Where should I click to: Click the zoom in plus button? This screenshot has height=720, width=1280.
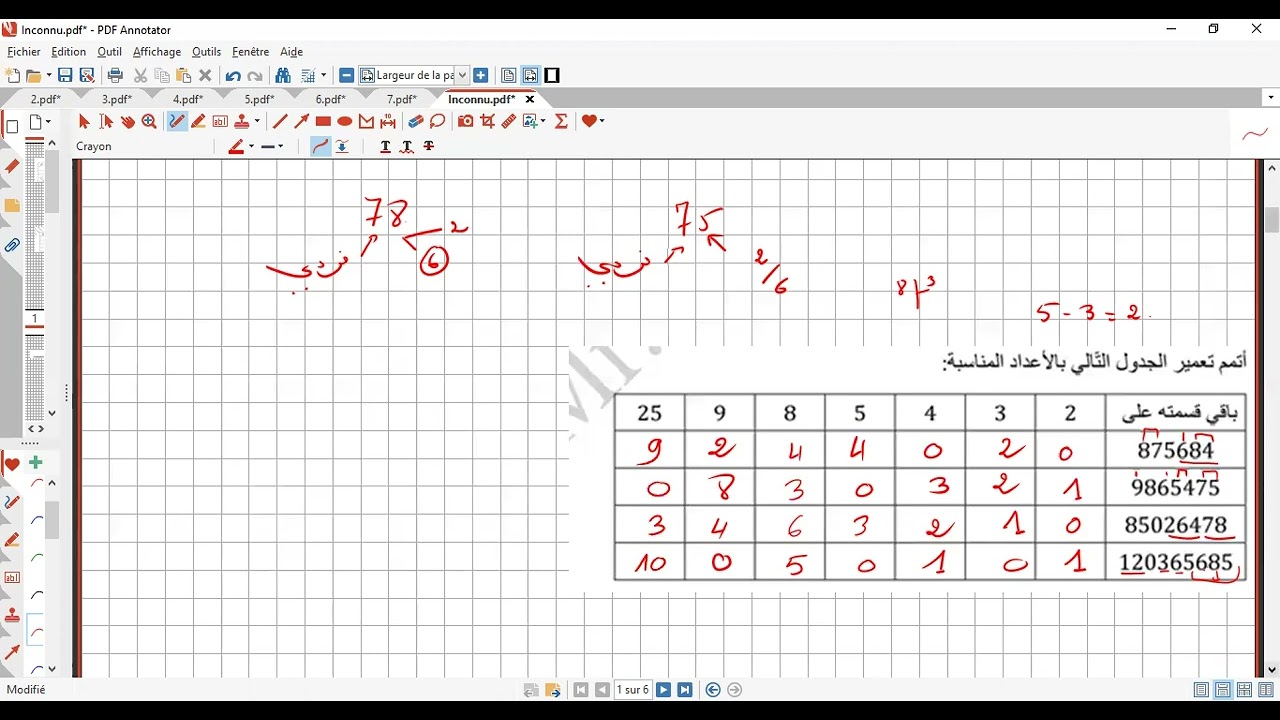[481, 75]
